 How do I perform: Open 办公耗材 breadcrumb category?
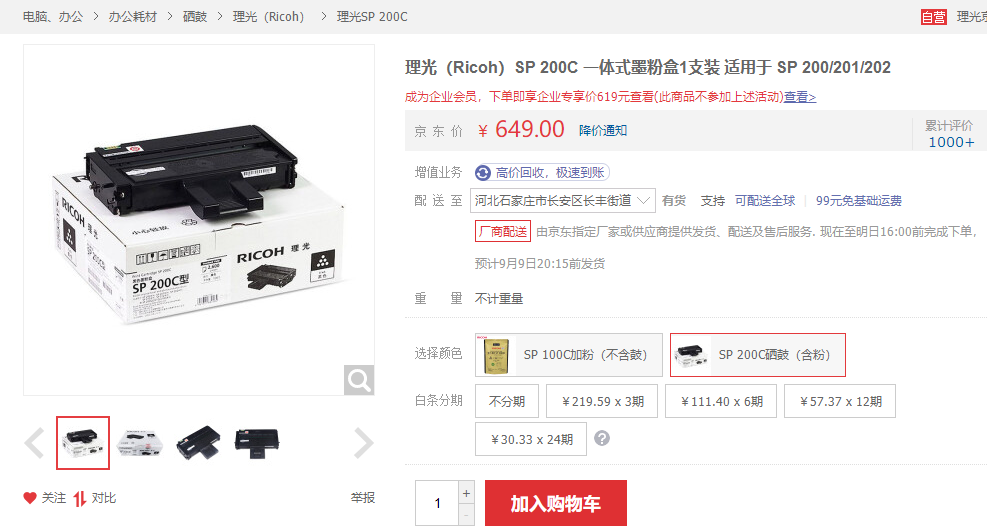pos(132,17)
